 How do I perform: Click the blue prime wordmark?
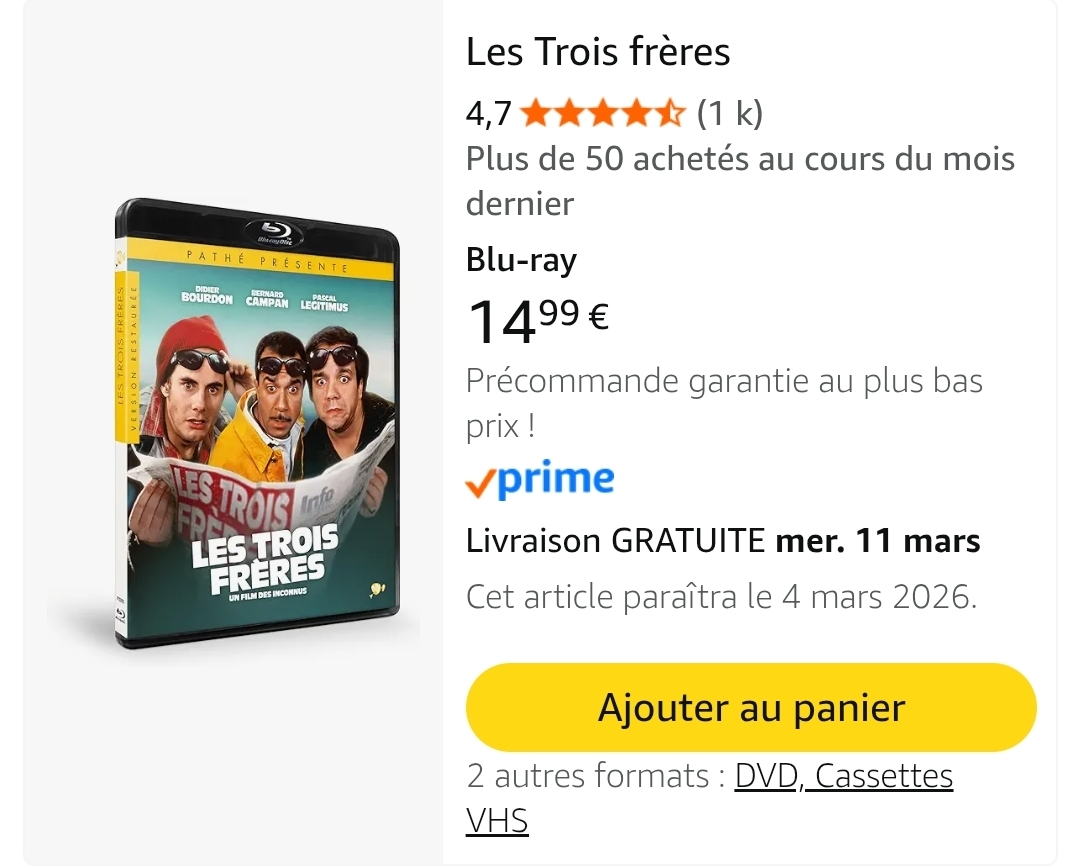click(x=556, y=480)
